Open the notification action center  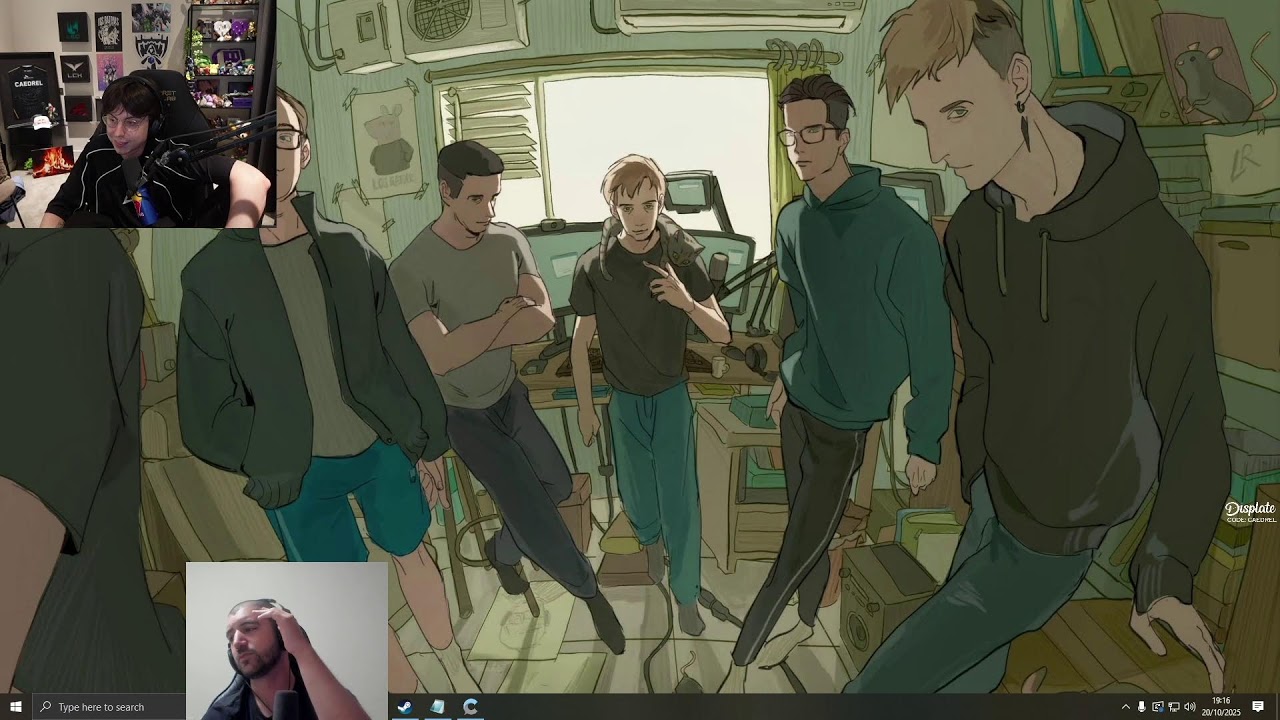tap(1258, 707)
